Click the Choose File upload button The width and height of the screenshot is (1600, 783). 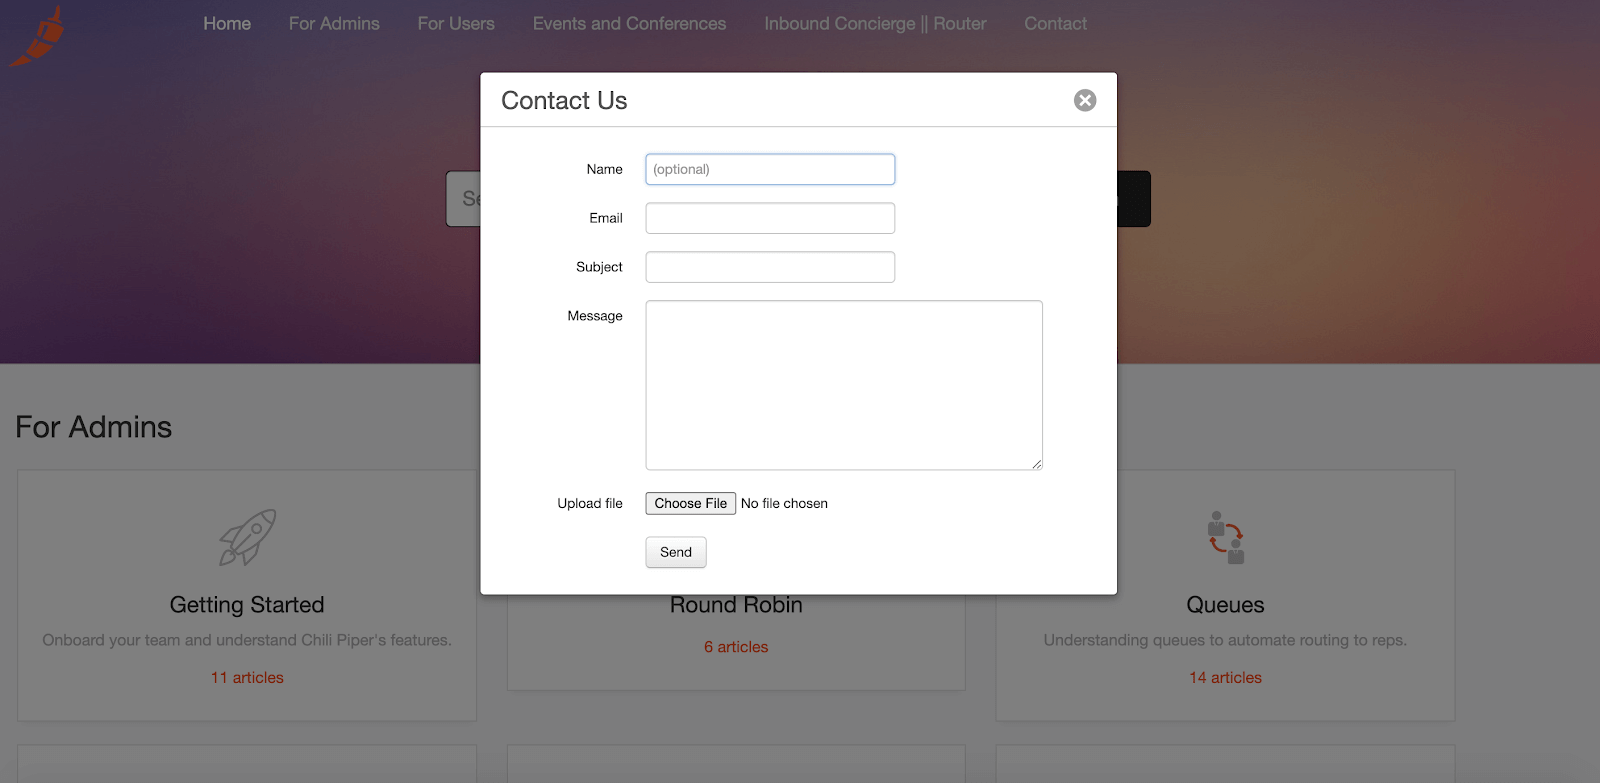click(691, 503)
